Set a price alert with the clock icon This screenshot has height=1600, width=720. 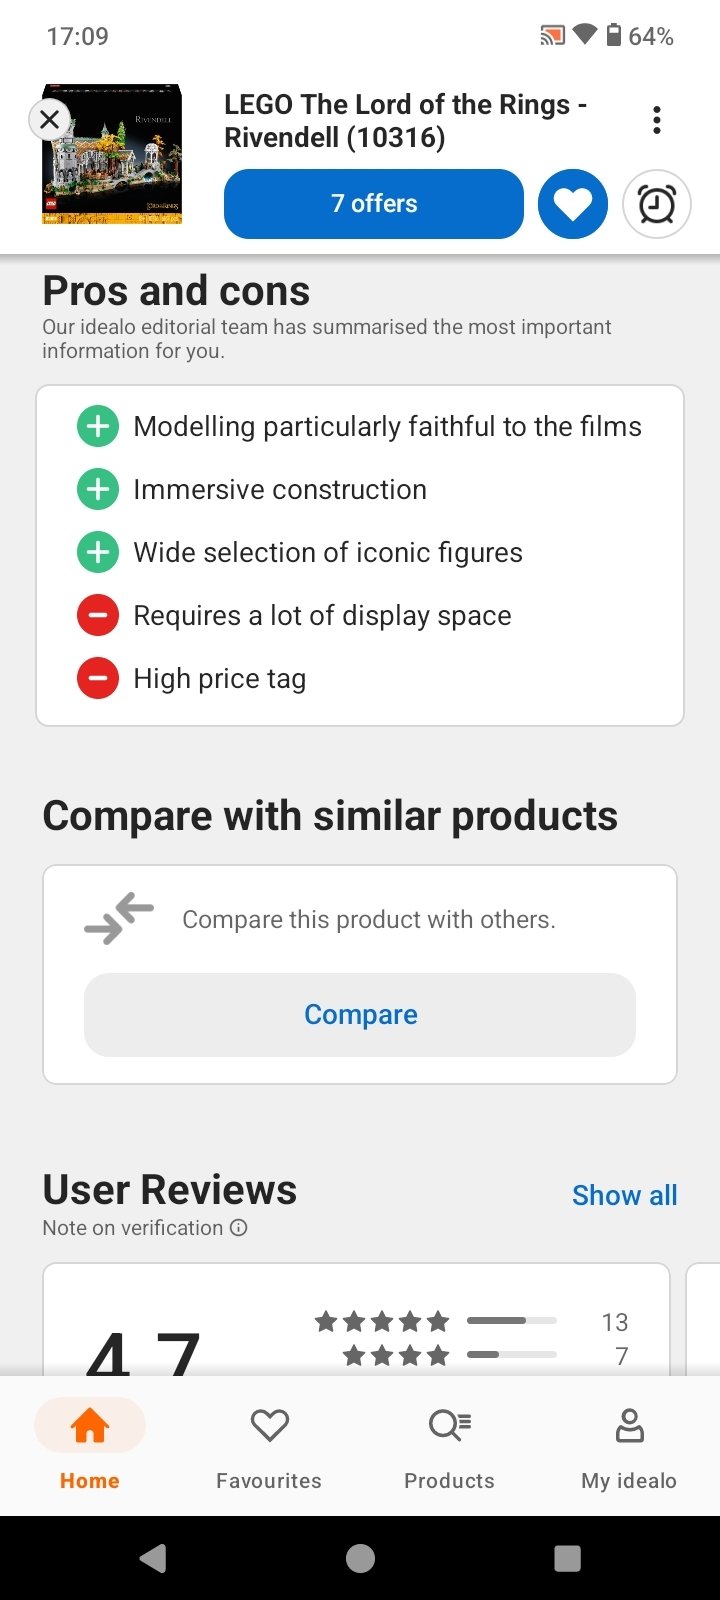657,204
